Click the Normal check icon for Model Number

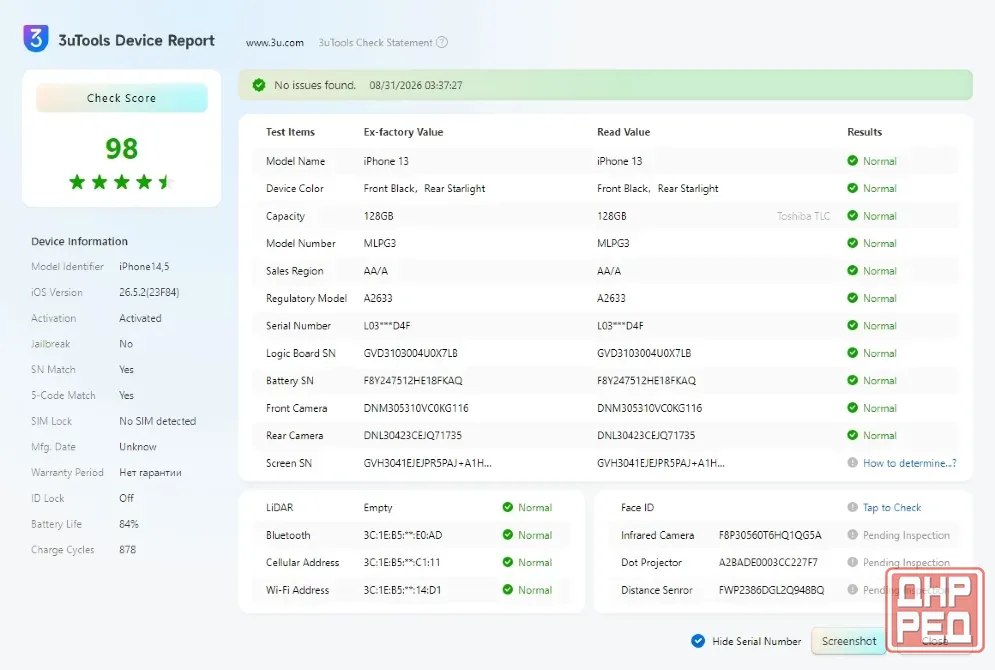pyautogui.click(x=852, y=243)
